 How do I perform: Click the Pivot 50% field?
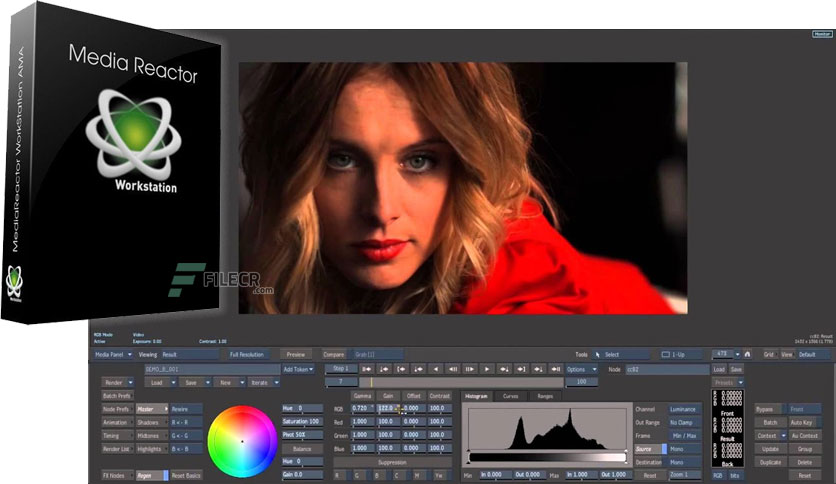tap(302, 435)
